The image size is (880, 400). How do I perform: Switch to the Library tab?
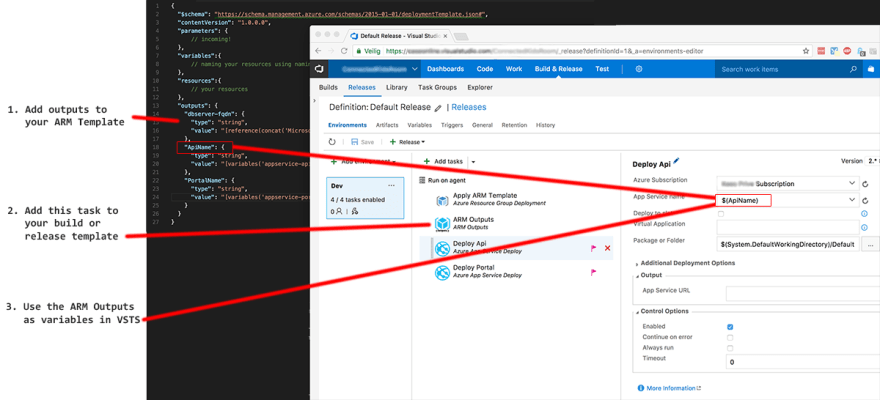(397, 88)
